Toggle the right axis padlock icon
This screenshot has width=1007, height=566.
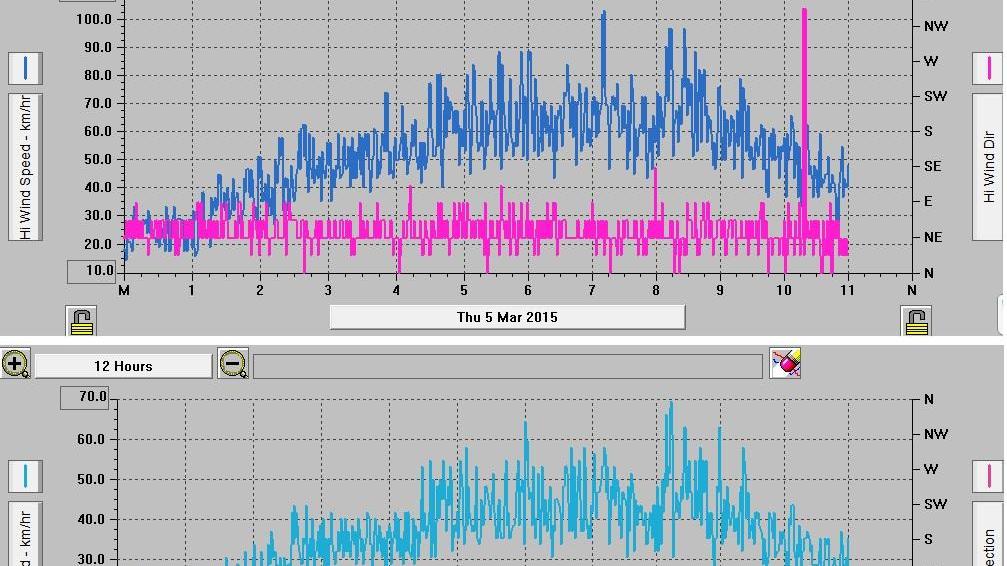[x=916, y=321]
